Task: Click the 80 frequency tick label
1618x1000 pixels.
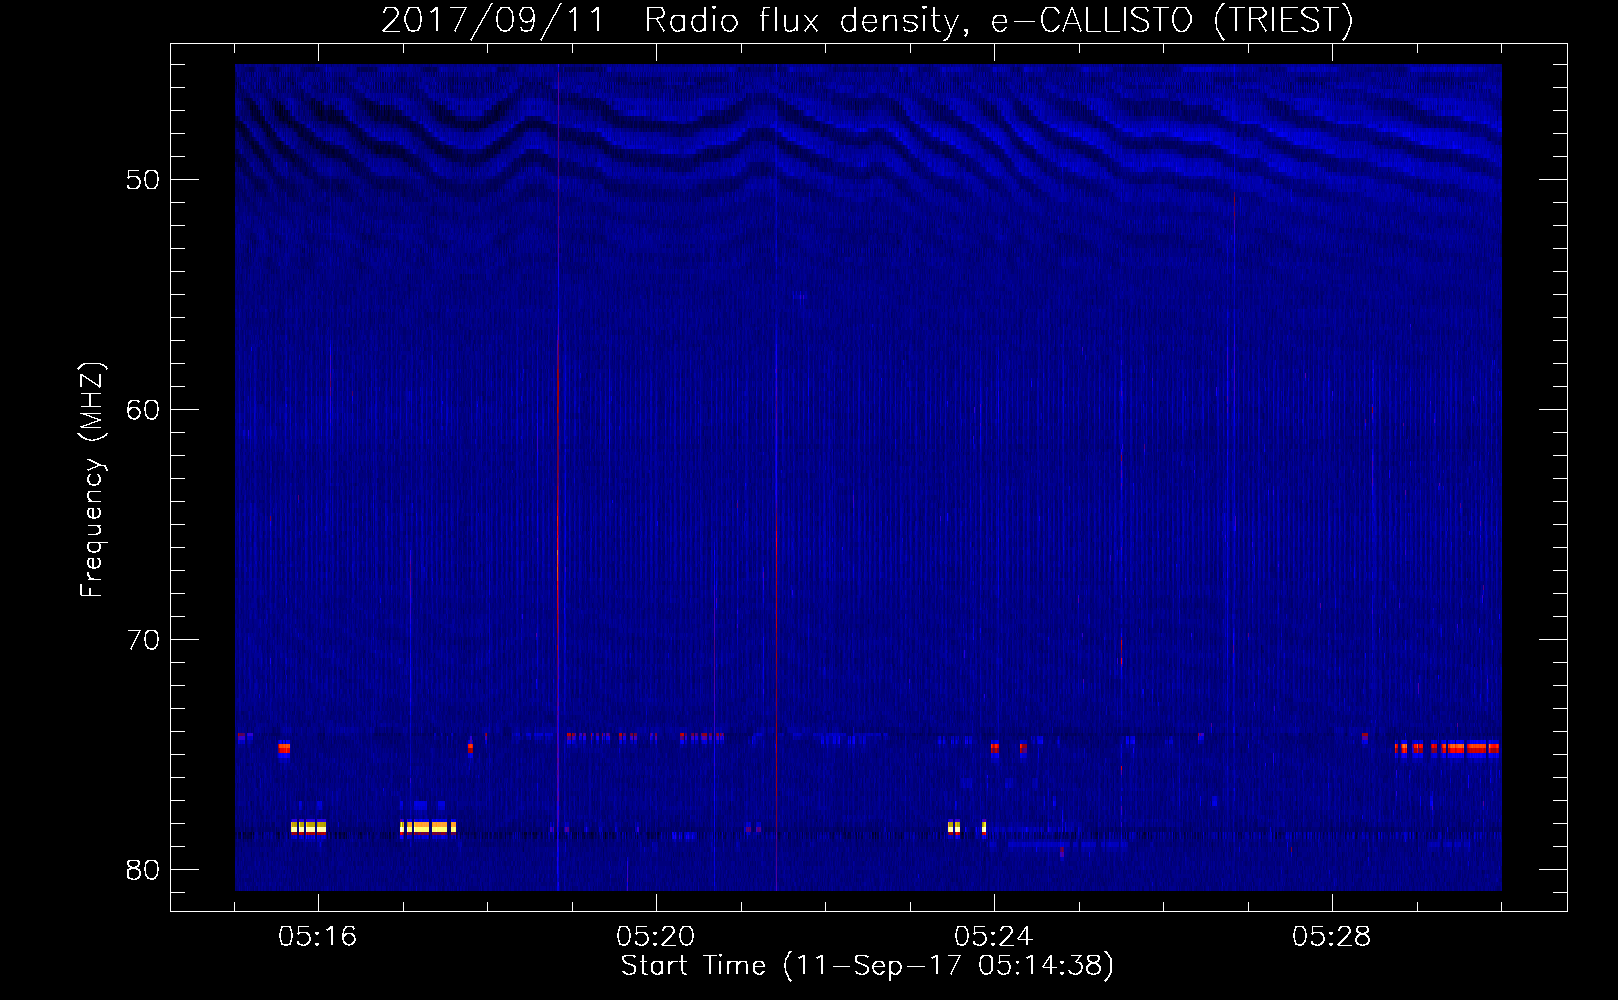Action: pyautogui.click(x=143, y=870)
